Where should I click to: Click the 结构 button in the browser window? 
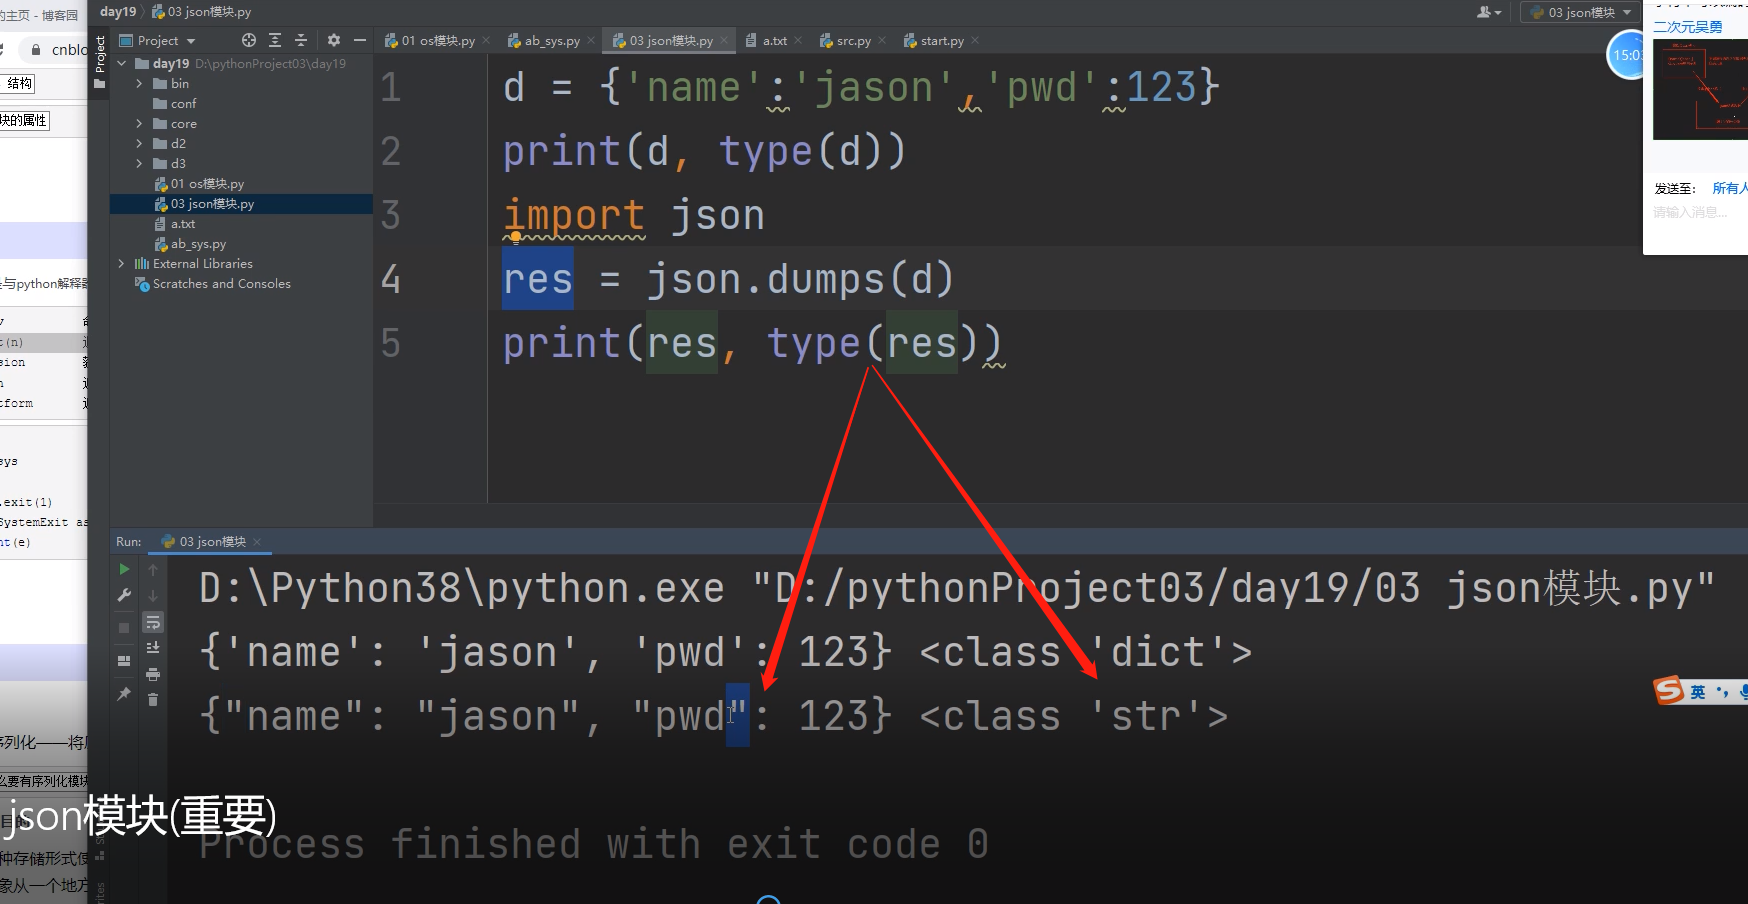click(x=20, y=83)
